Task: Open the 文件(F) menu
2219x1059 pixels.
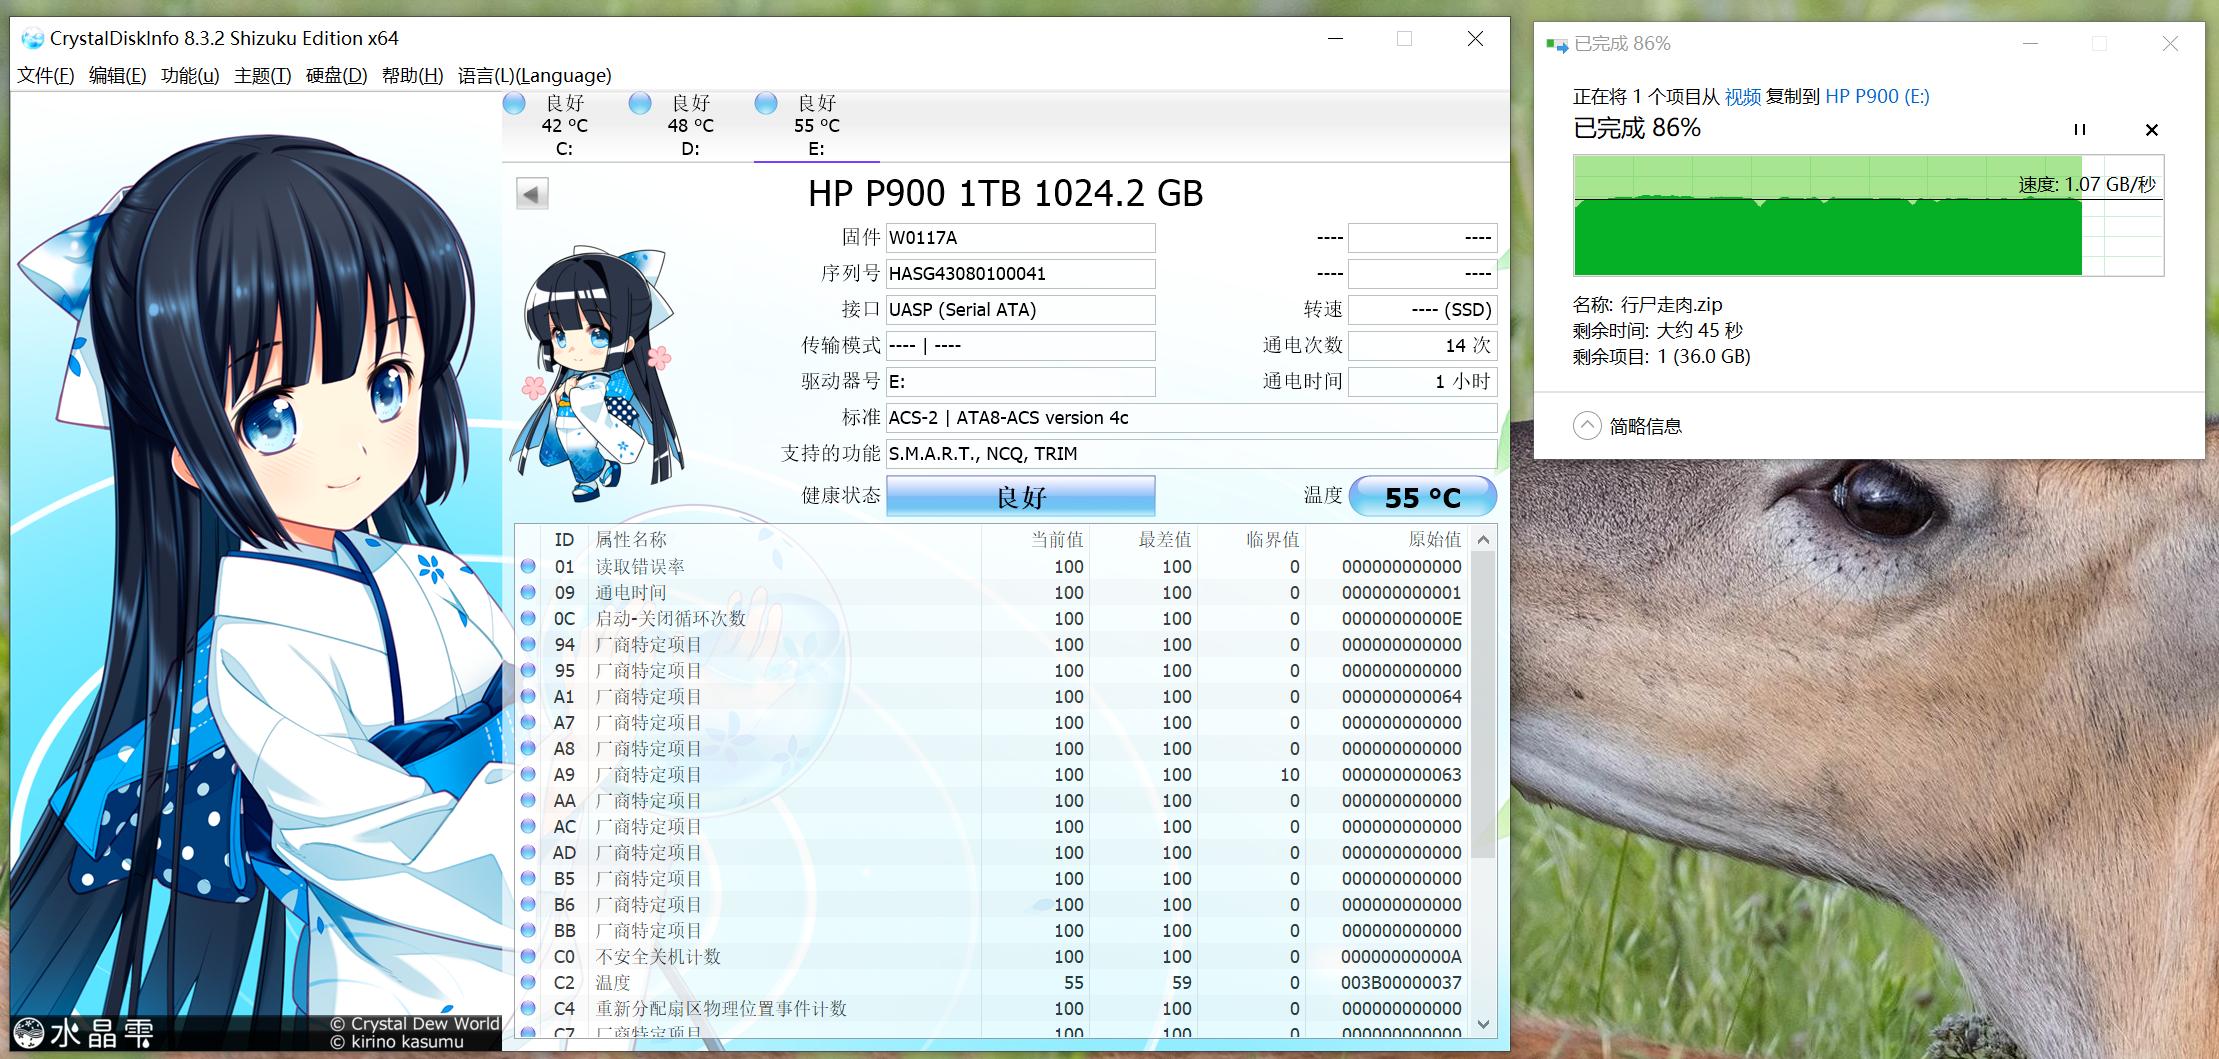Action: tap(44, 75)
